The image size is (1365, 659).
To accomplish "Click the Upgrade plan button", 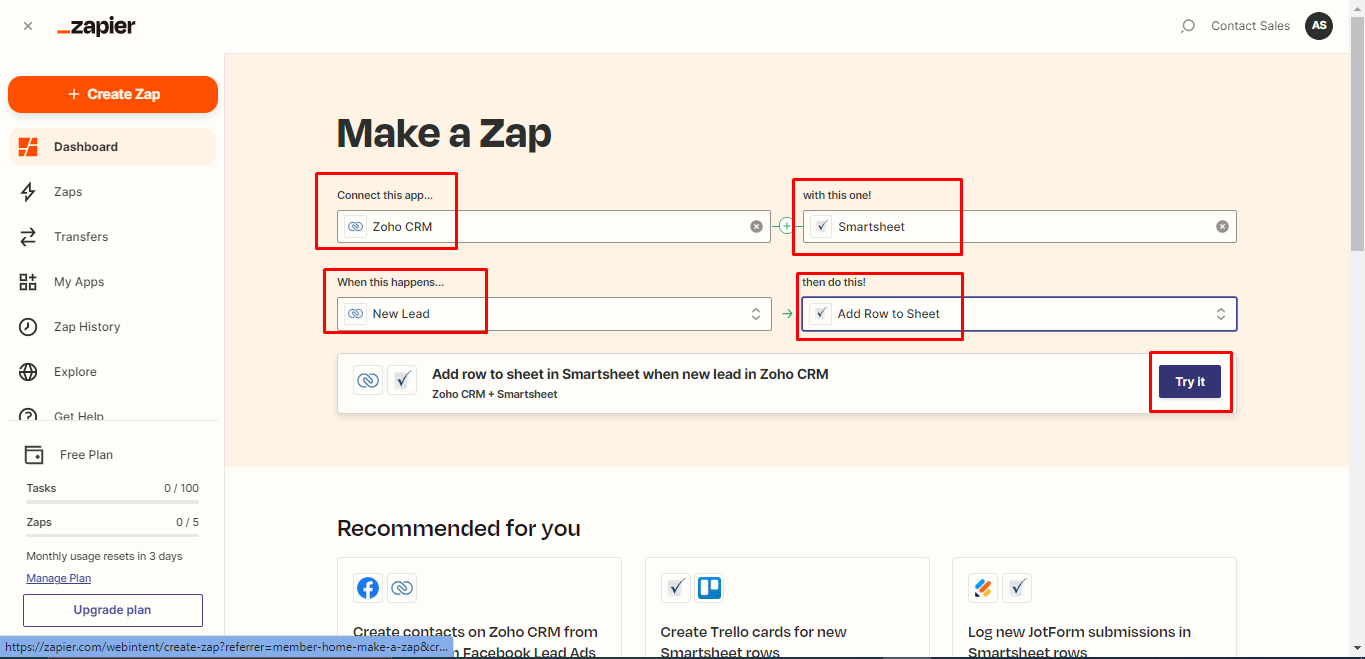I will (x=113, y=610).
